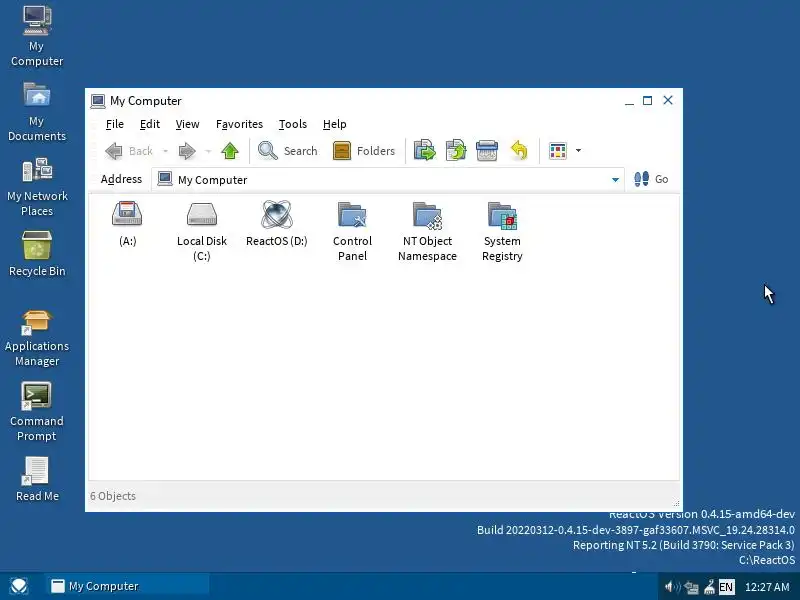Open the Edit menu
Image resolution: width=800 pixels, height=600 pixels.
tap(149, 124)
